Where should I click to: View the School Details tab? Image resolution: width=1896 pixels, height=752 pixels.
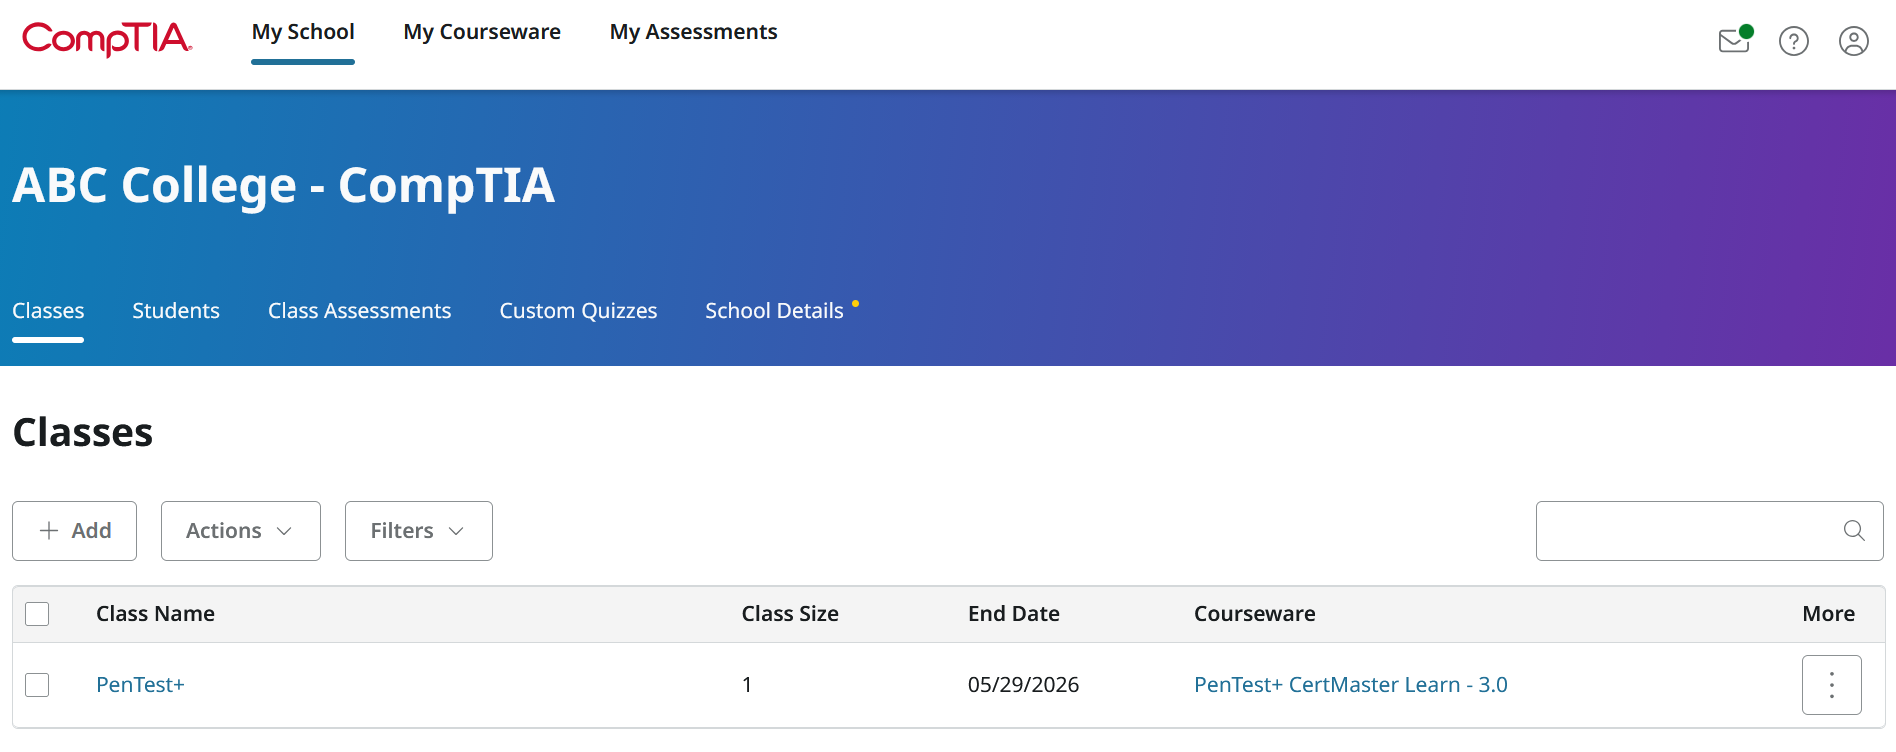click(x=774, y=311)
